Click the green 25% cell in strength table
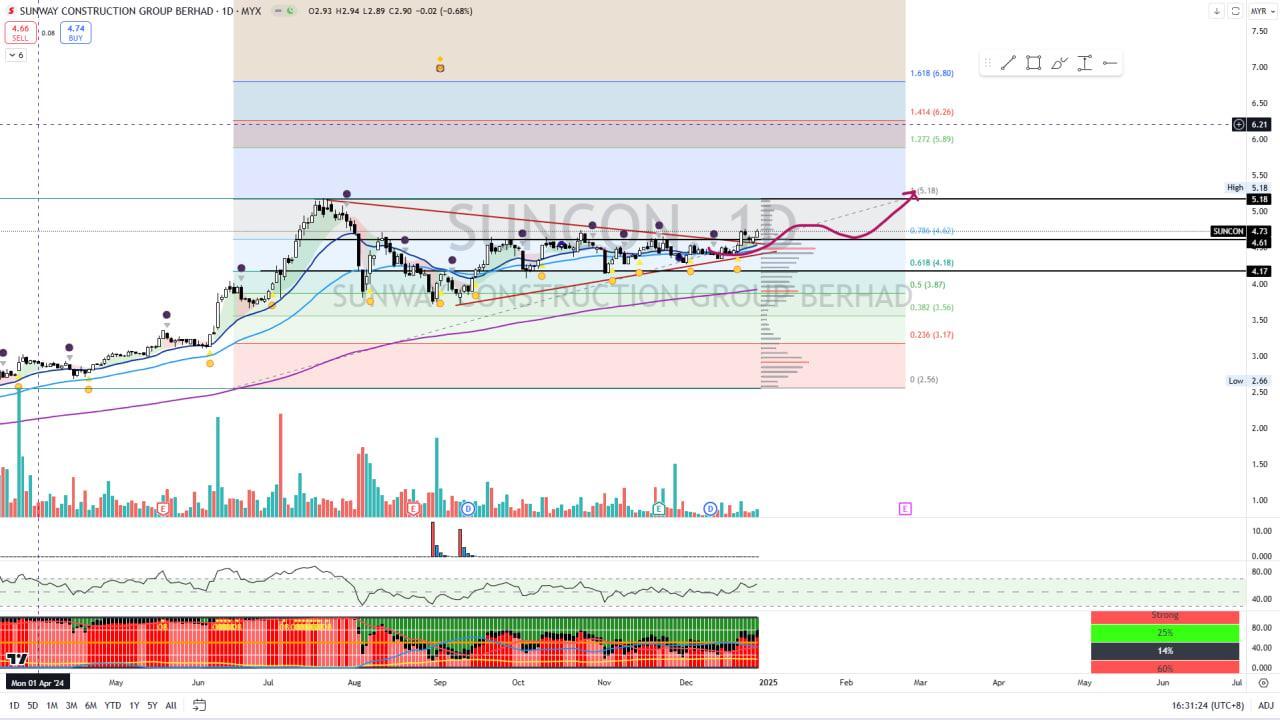Screen dimensions: 1280x720 (x=1165, y=633)
